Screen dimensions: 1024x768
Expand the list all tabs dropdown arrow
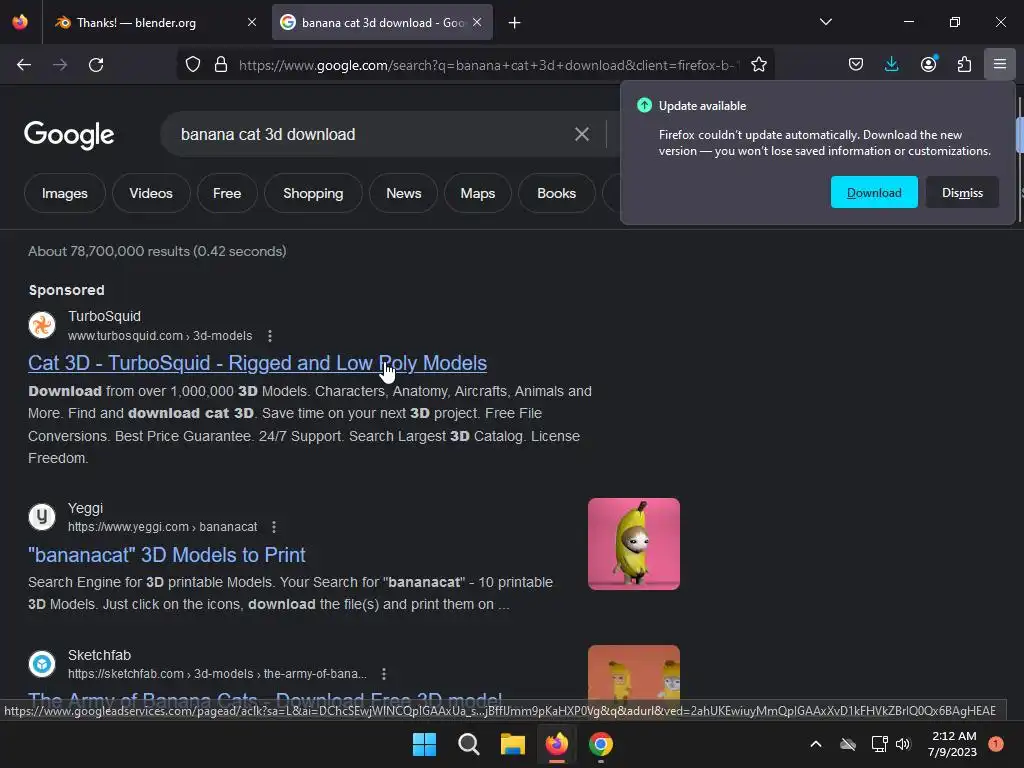[825, 22]
